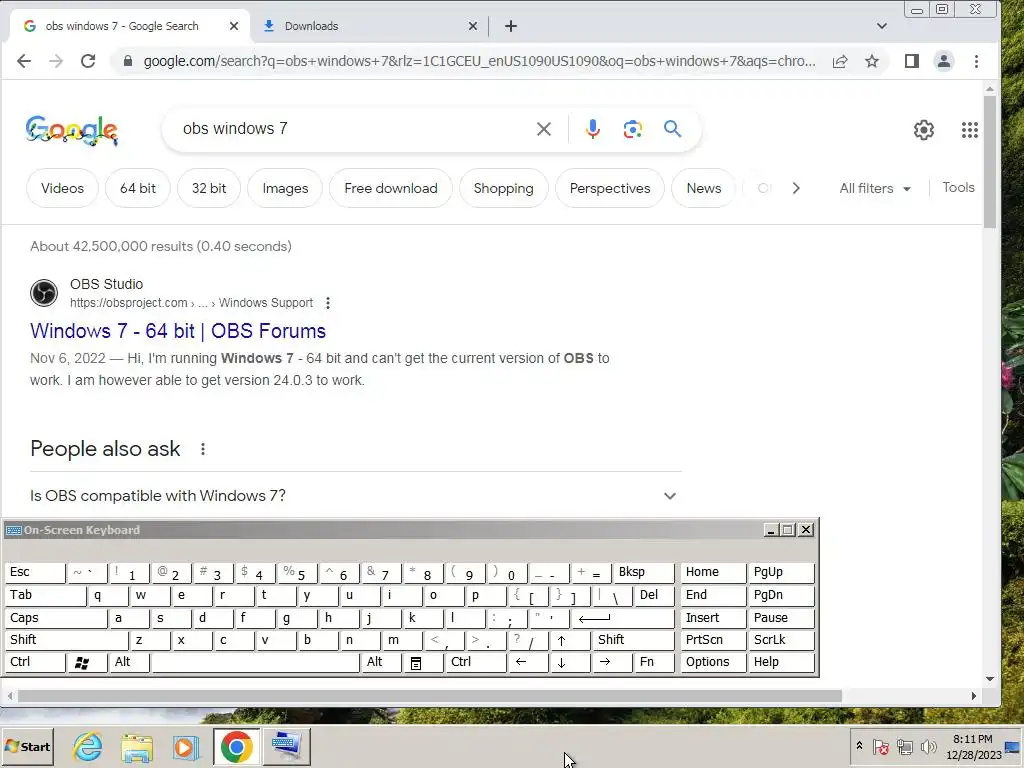The width and height of the screenshot is (1024, 768).
Task: Toggle right Ctrl key on keyboard
Action: point(476,662)
